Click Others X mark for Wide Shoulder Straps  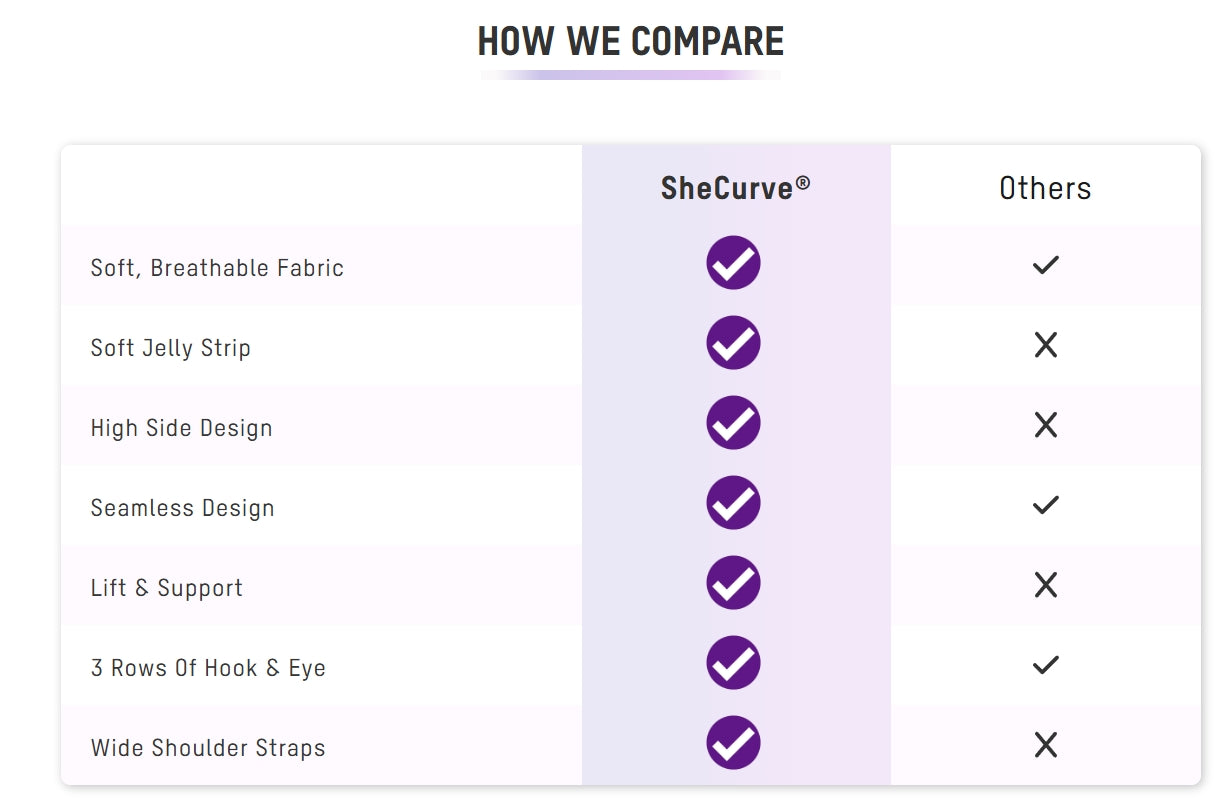pos(1045,745)
